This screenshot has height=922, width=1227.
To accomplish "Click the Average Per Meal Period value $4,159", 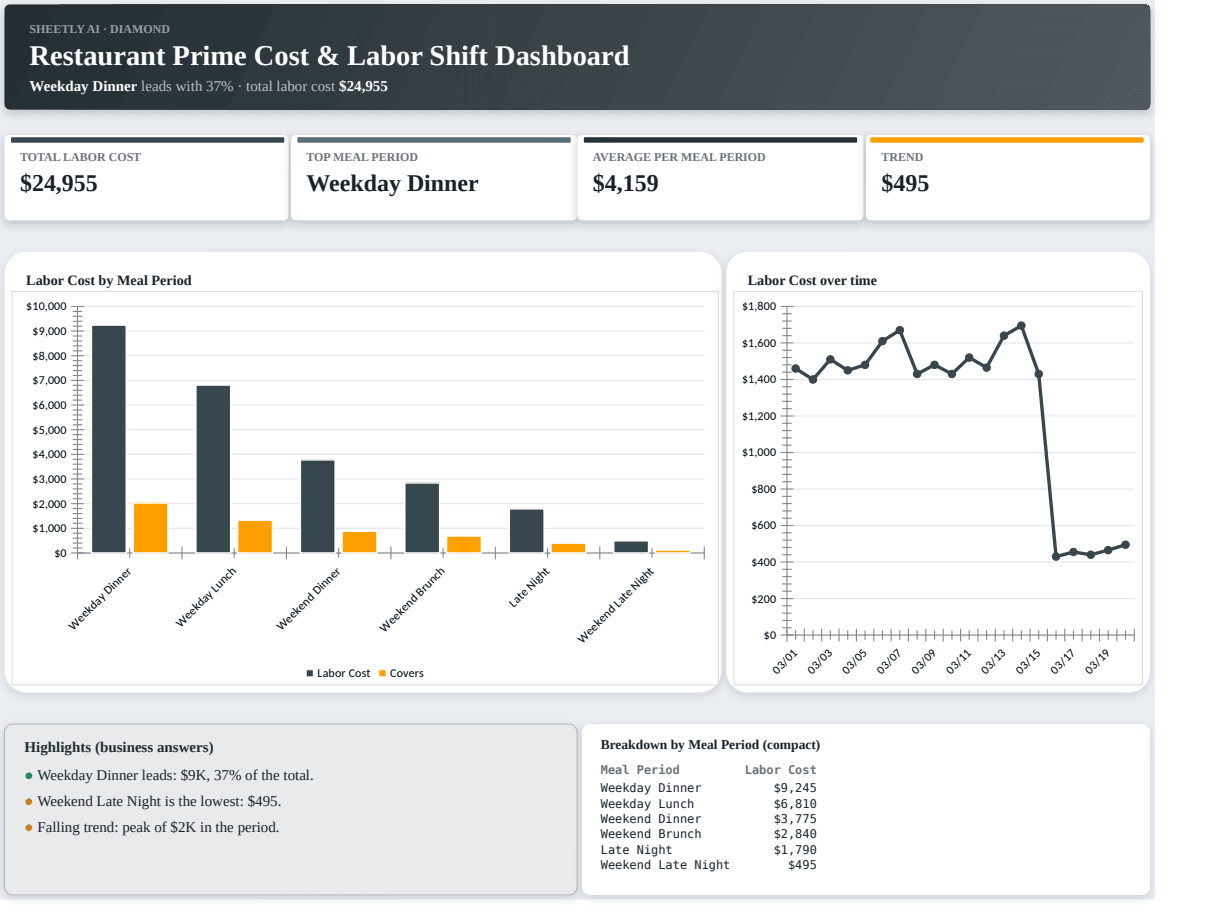I will (625, 184).
